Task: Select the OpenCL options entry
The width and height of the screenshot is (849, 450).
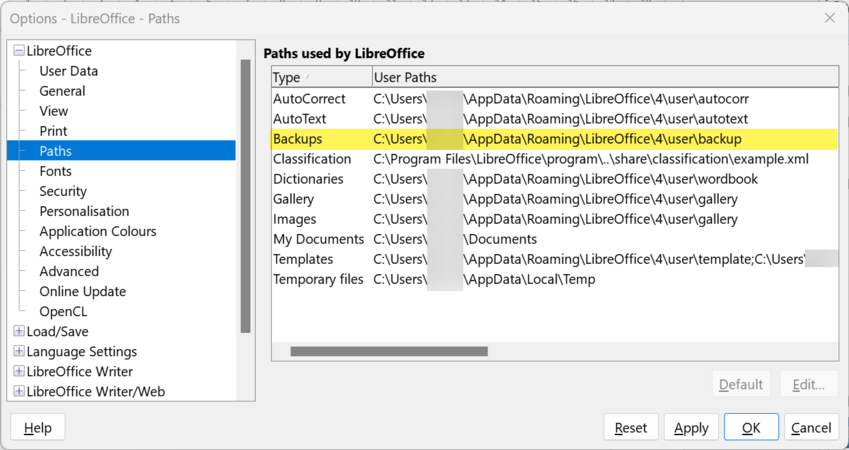Action: coord(63,311)
